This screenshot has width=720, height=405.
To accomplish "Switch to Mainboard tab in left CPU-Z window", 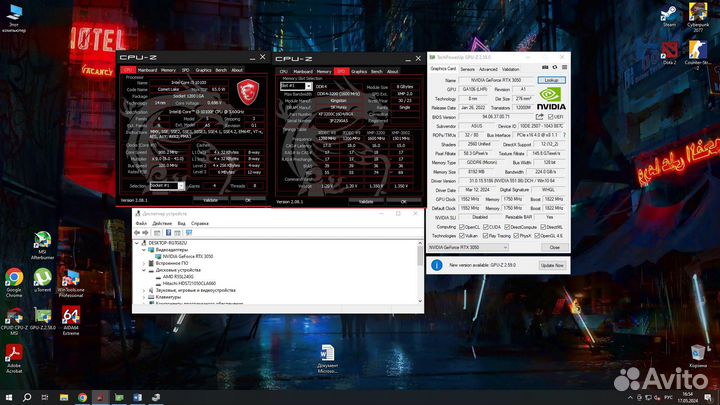I will (x=147, y=70).
